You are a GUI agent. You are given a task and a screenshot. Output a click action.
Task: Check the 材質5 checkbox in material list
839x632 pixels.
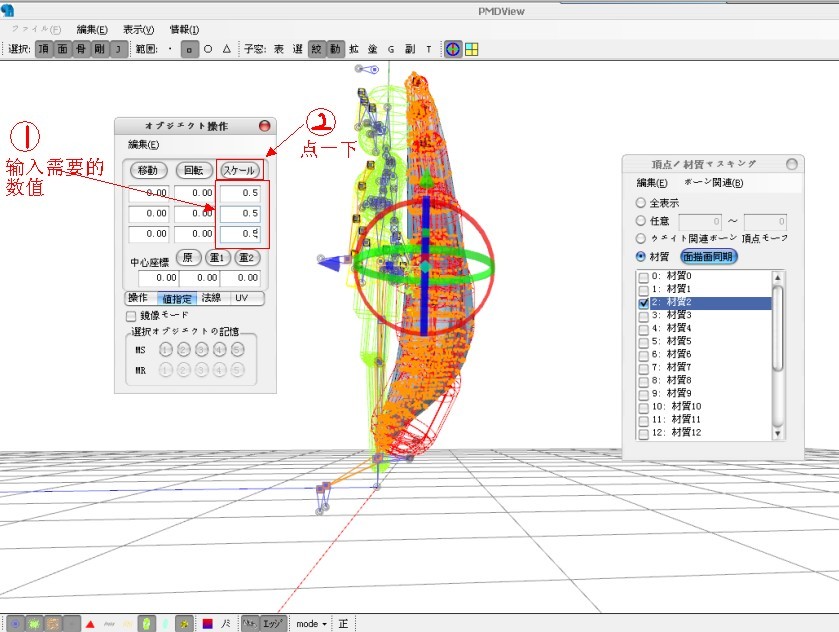point(644,341)
